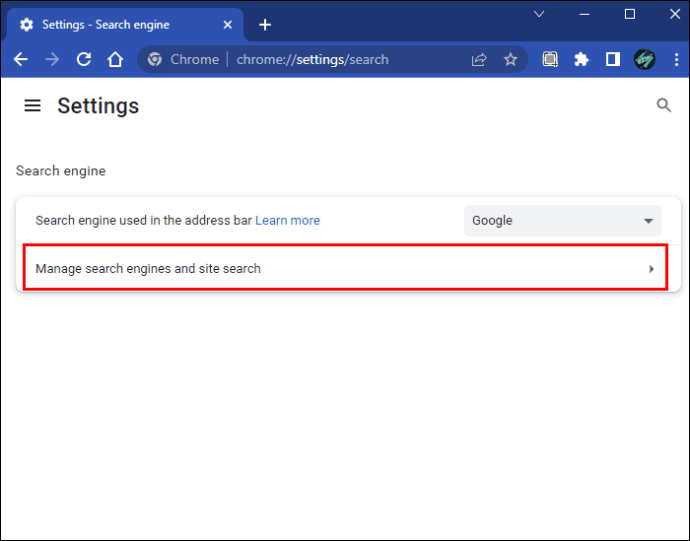
Task: Open the Settings hamburger menu
Action: pyautogui.click(x=32, y=106)
